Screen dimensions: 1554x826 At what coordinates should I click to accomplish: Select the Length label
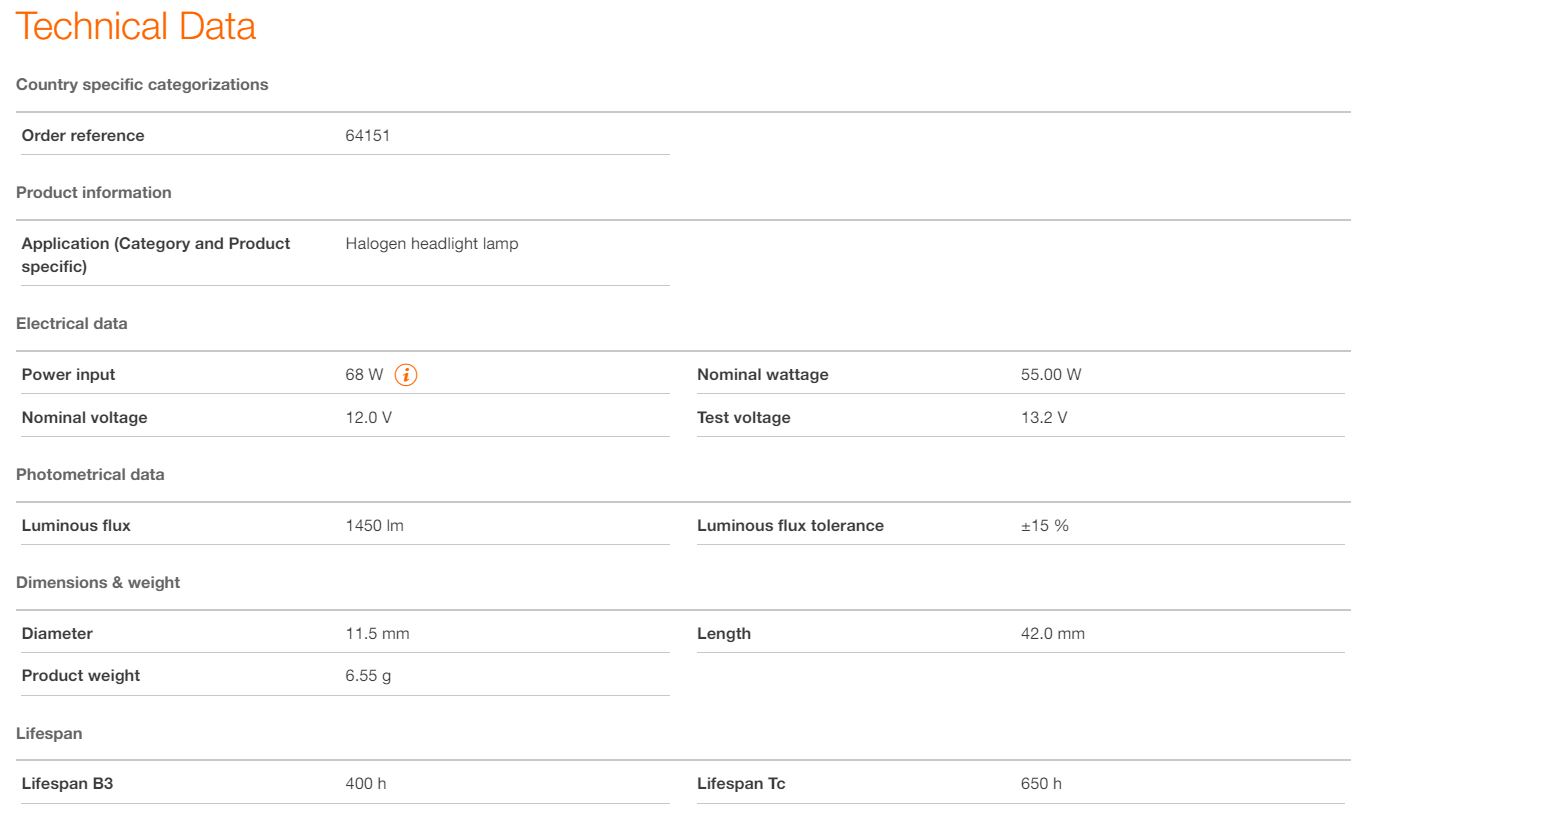click(724, 634)
